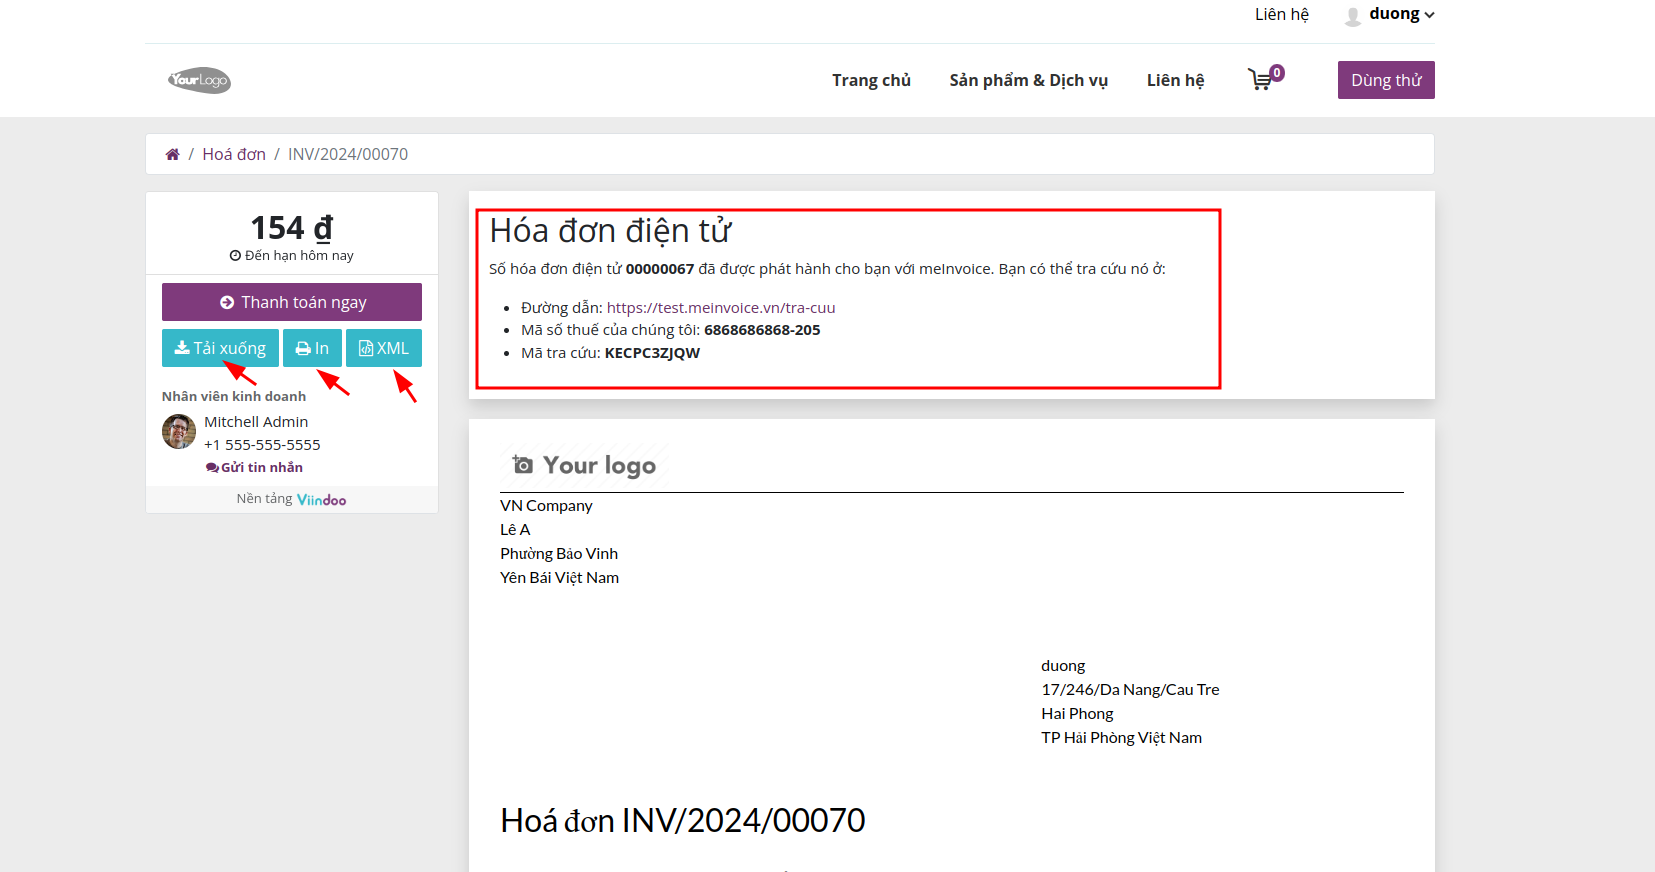Click Gửi tin nhắn message link

click(255, 467)
